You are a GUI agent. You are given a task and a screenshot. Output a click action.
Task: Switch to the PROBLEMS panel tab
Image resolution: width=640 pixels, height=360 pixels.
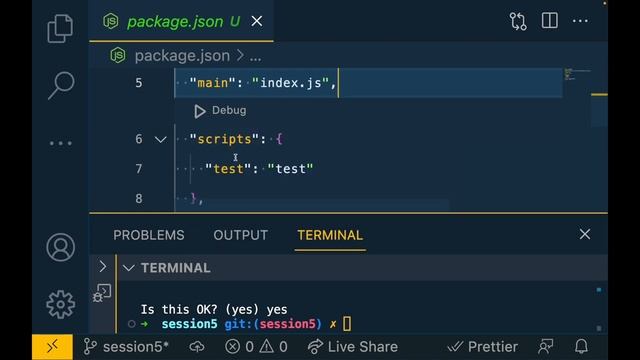tap(149, 235)
